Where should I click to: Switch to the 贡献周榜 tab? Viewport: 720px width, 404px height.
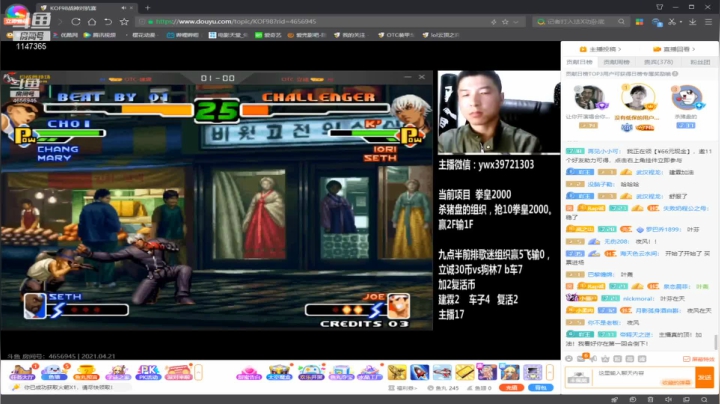616,62
